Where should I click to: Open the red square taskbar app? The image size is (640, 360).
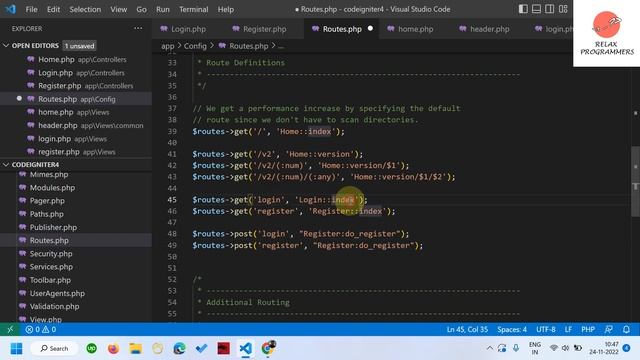(x=223, y=349)
